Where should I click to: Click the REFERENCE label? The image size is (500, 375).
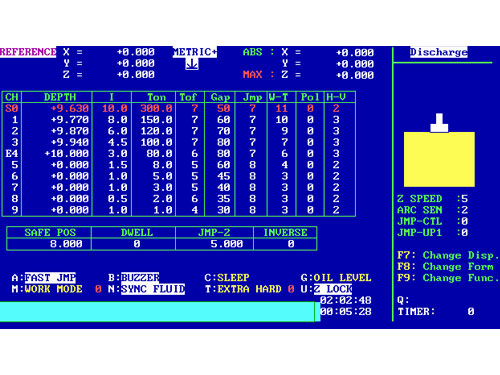tap(28, 52)
